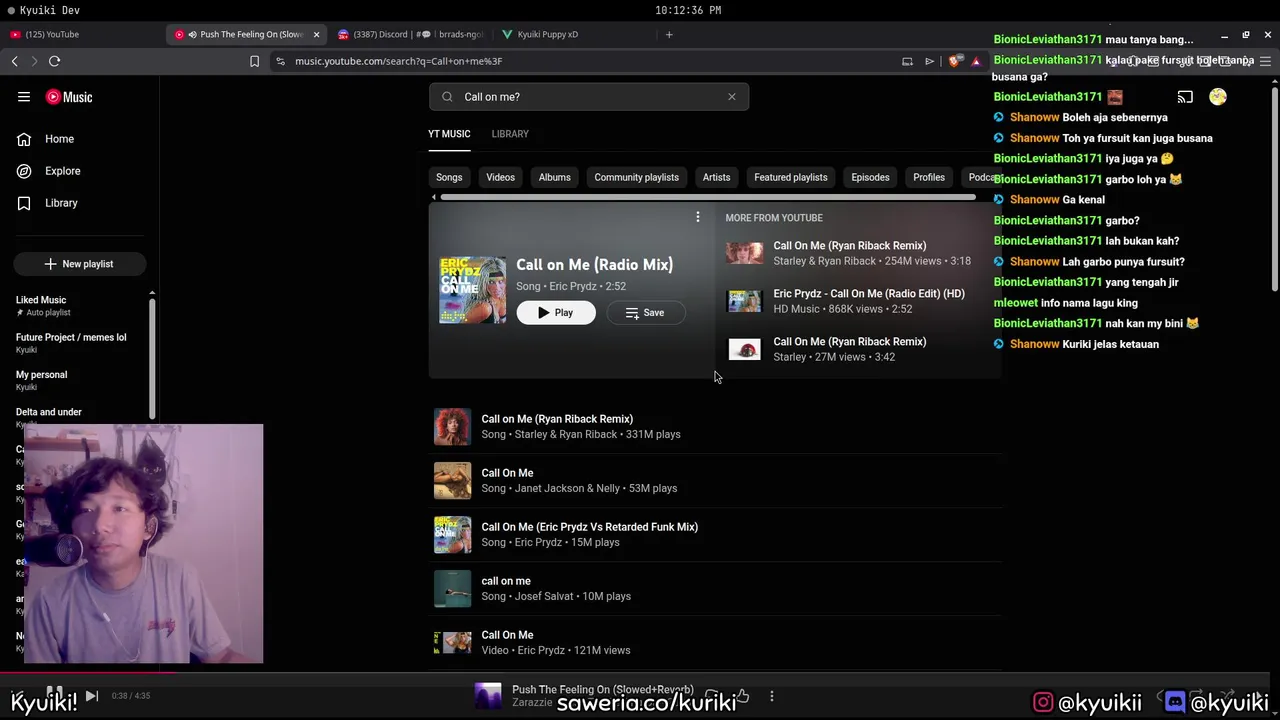
Task: Click the now playing Push The Feeling On thumbnail
Action: (x=488, y=696)
